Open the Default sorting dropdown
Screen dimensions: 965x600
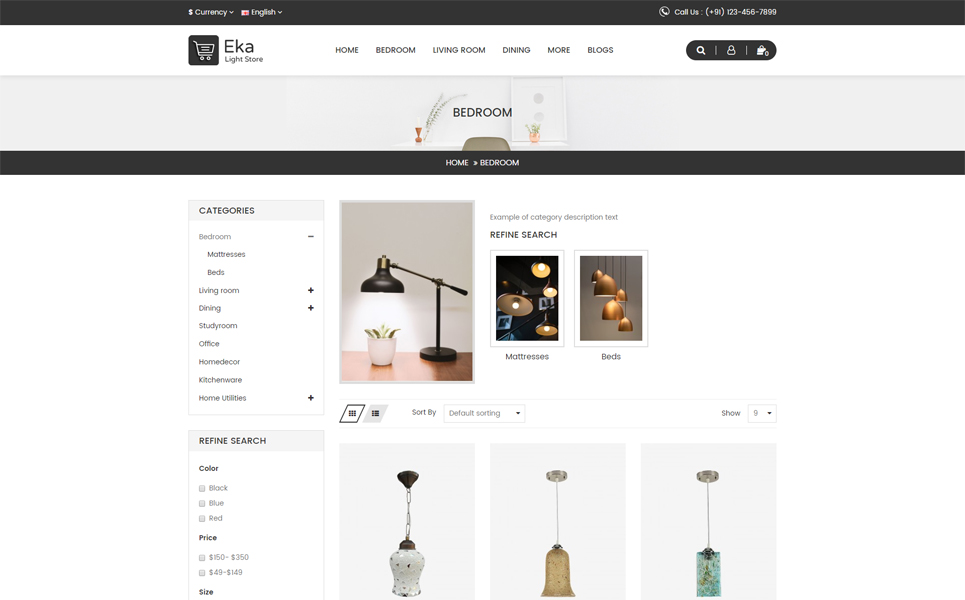click(484, 414)
